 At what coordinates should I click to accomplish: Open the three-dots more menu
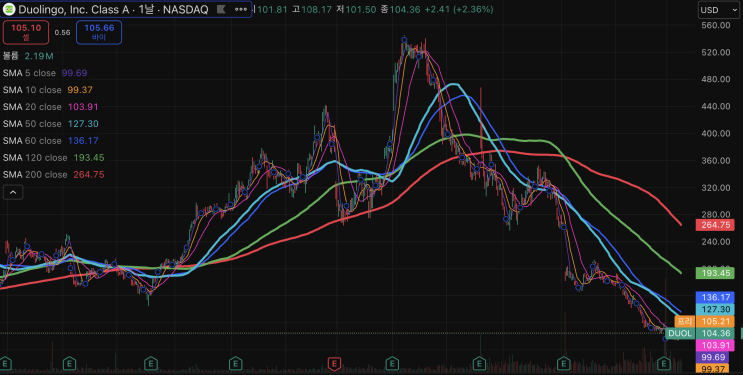click(x=241, y=9)
